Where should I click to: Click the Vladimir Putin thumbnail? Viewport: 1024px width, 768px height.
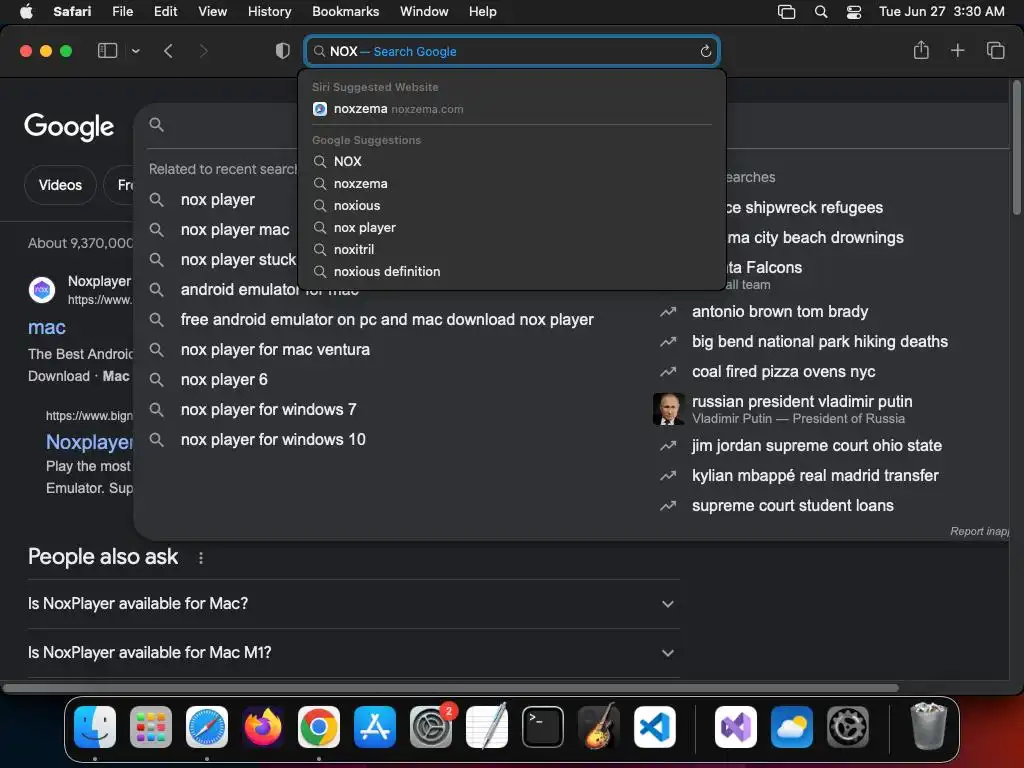668,409
